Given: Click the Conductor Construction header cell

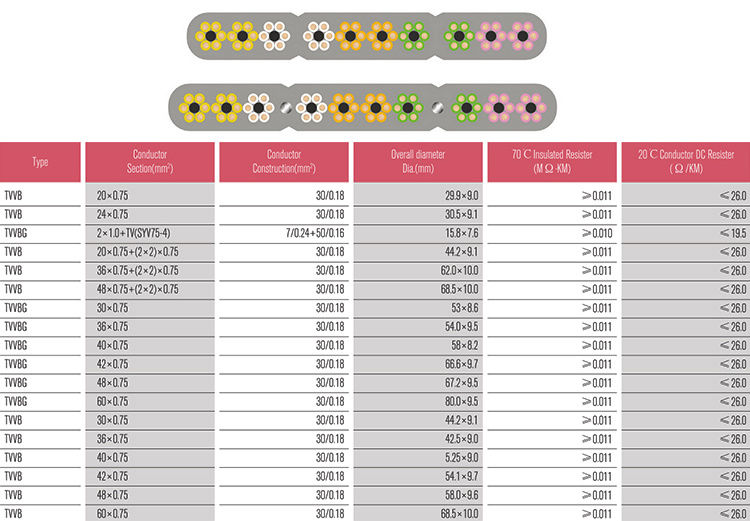Looking at the screenshot, I should [x=284, y=162].
